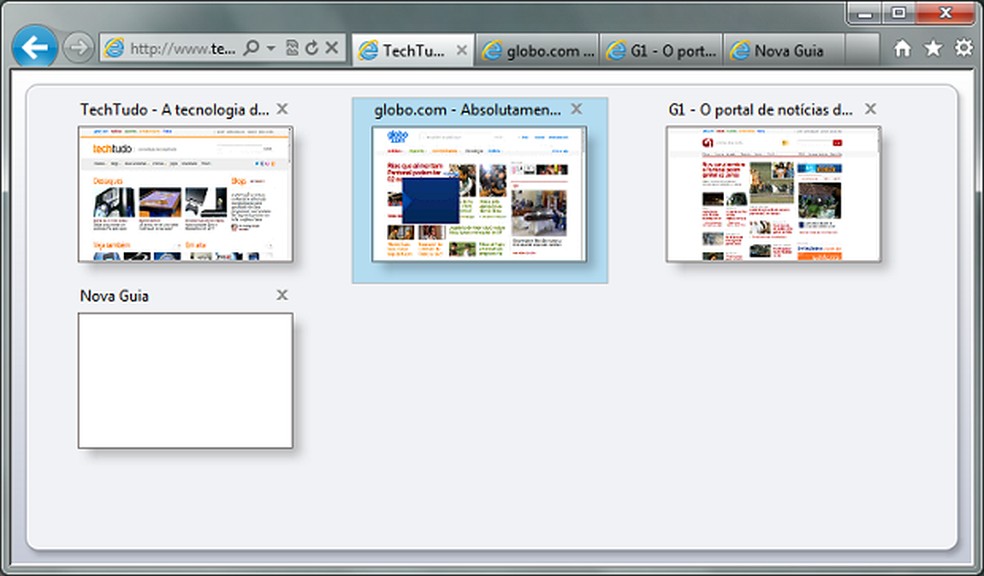Go back with the blue Back arrow
The height and width of the screenshot is (576, 984).
click(35, 46)
